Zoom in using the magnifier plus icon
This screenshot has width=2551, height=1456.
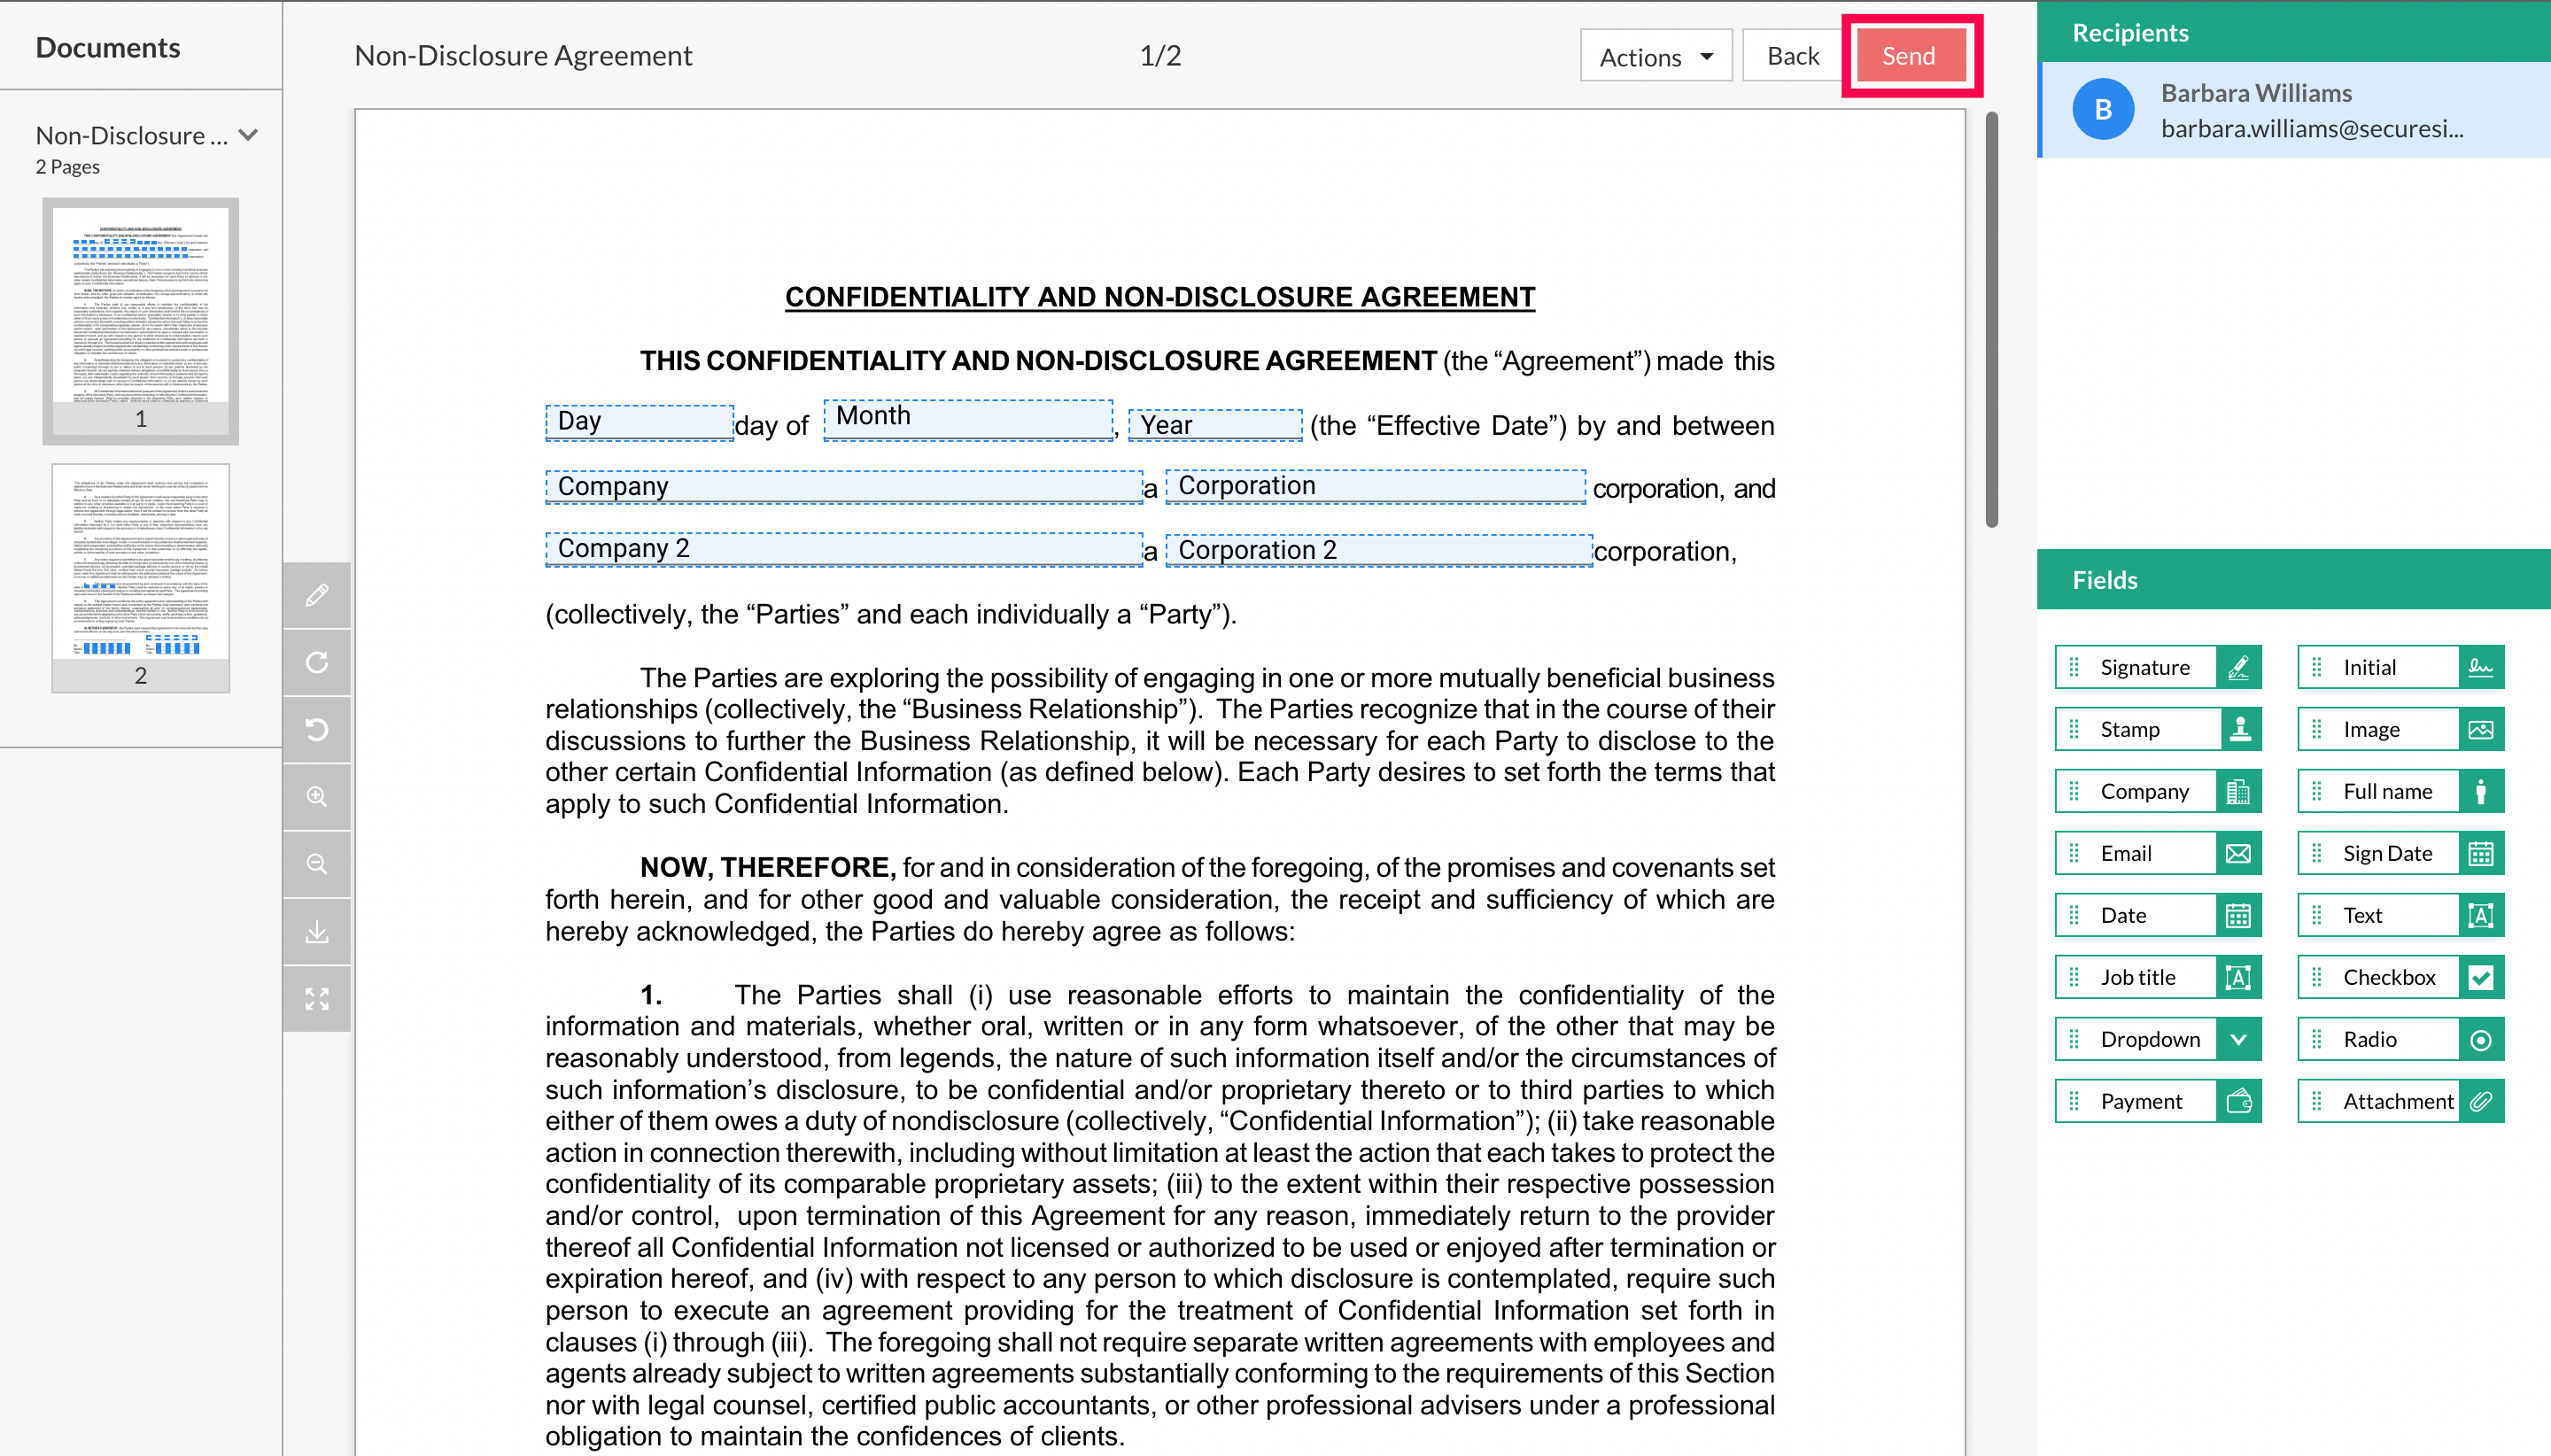[317, 797]
